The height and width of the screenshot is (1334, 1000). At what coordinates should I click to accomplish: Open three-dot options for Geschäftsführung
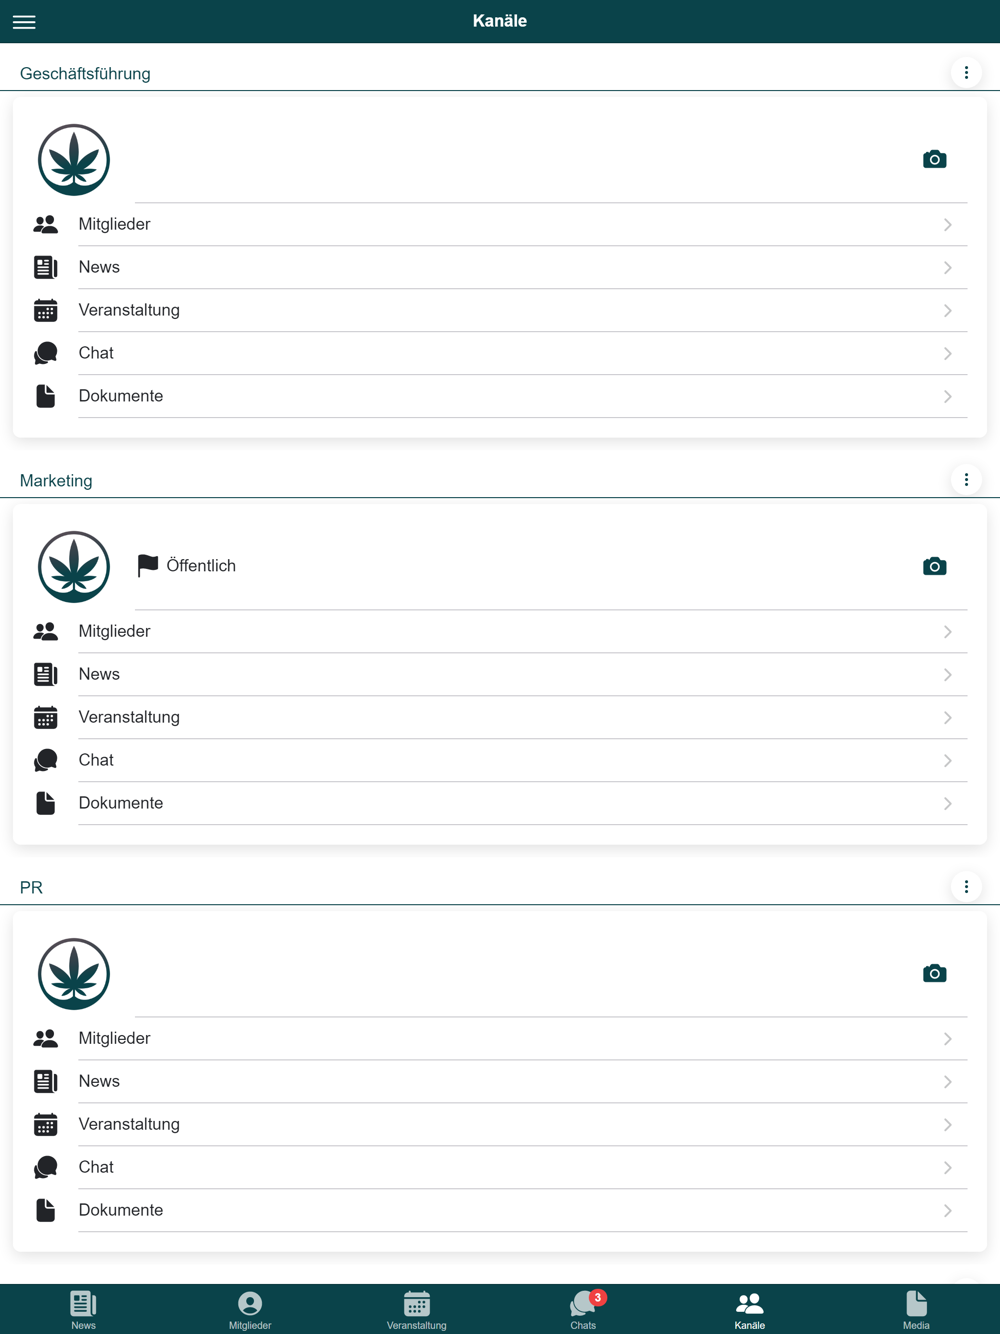pyautogui.click(x=966, y=72)
